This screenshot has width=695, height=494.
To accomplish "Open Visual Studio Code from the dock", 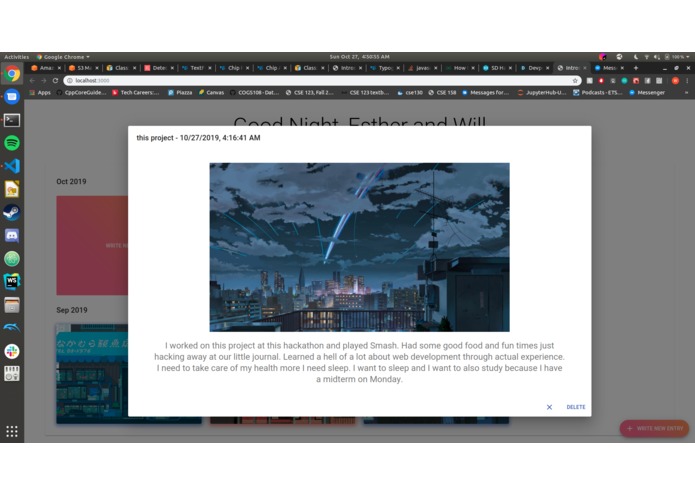I will pyautogui.click(x=12, y=166).
